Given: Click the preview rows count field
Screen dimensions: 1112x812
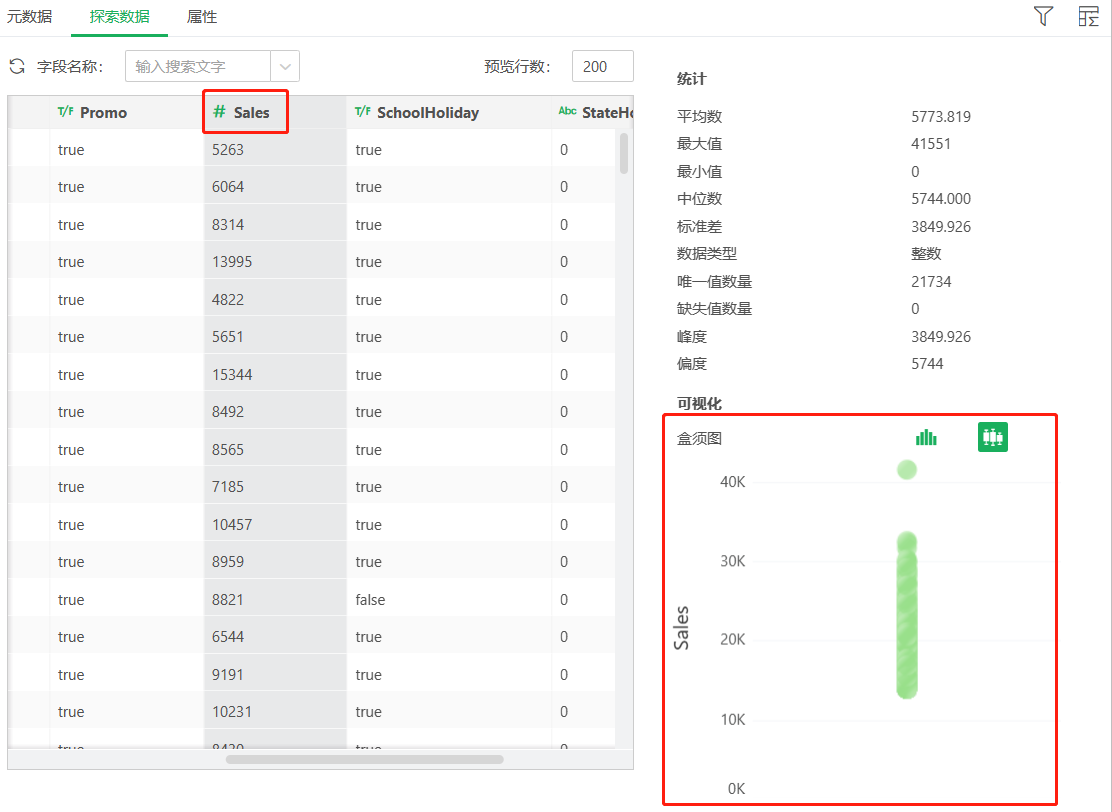Looking at the screenshot, I should coord(602,67).
